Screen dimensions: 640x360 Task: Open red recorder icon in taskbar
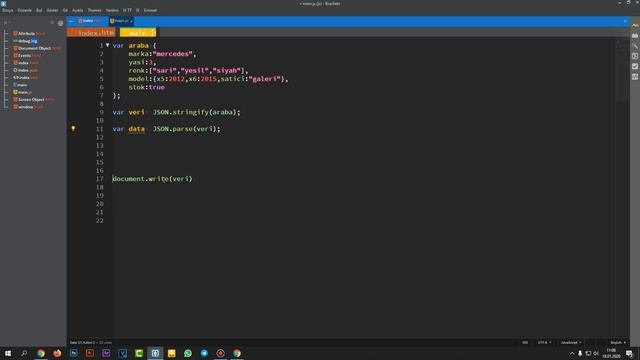click(220, 353)
